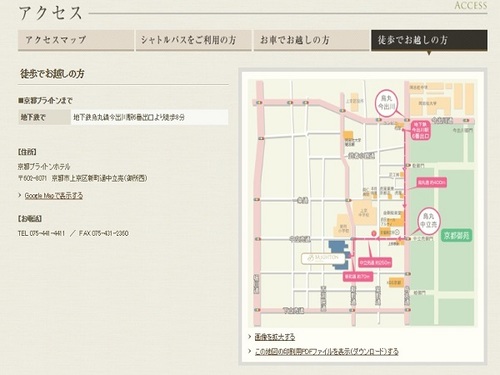Click the green 京都御苑 label on map

(x=457, y=236)
